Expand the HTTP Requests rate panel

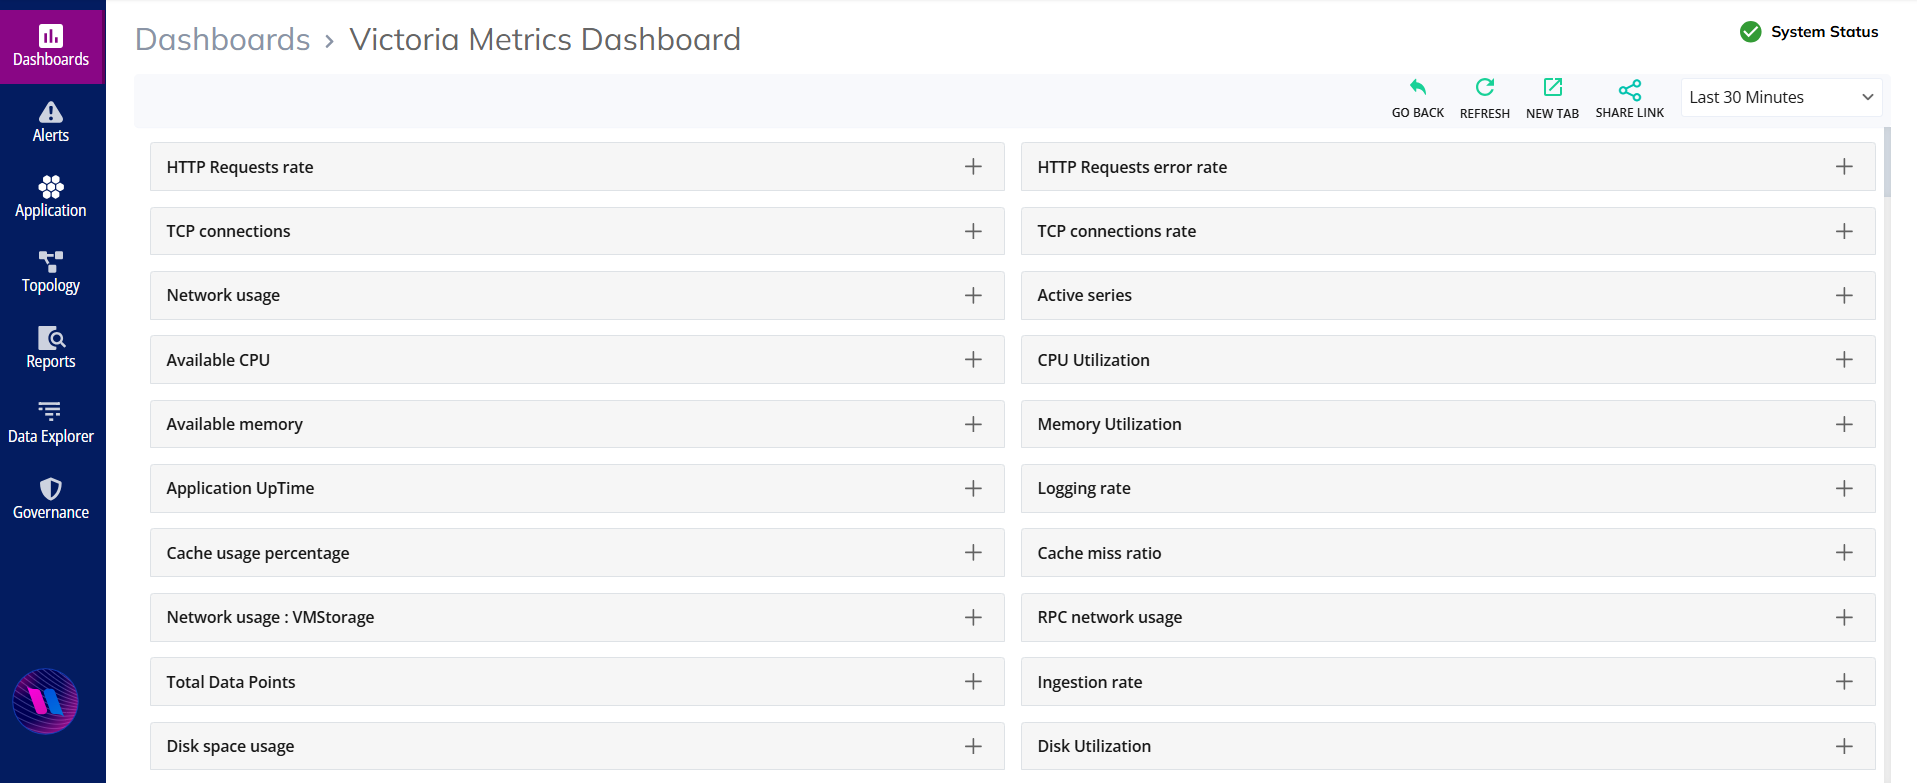[x=973, y=167]
